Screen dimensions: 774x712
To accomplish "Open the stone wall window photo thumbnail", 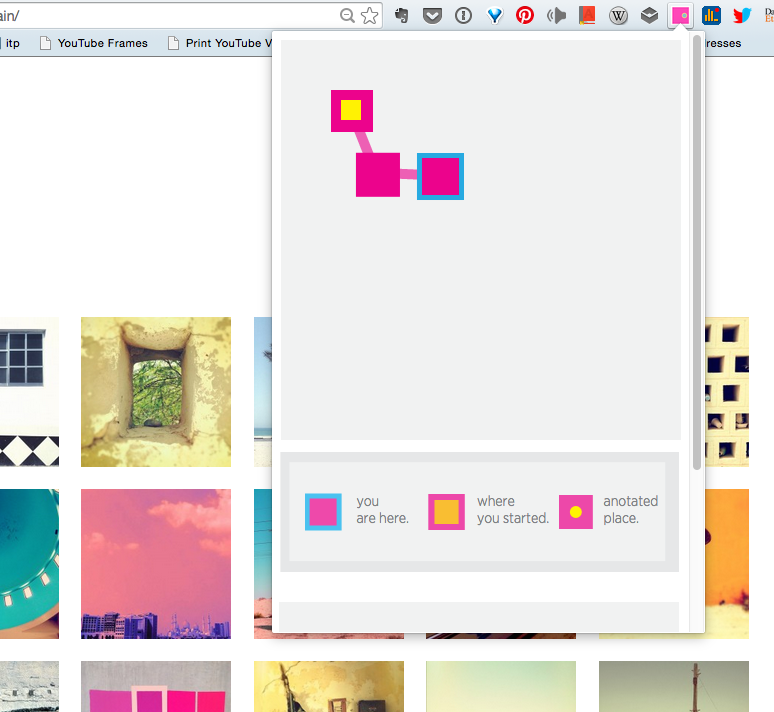I will (x=156, y=392).
